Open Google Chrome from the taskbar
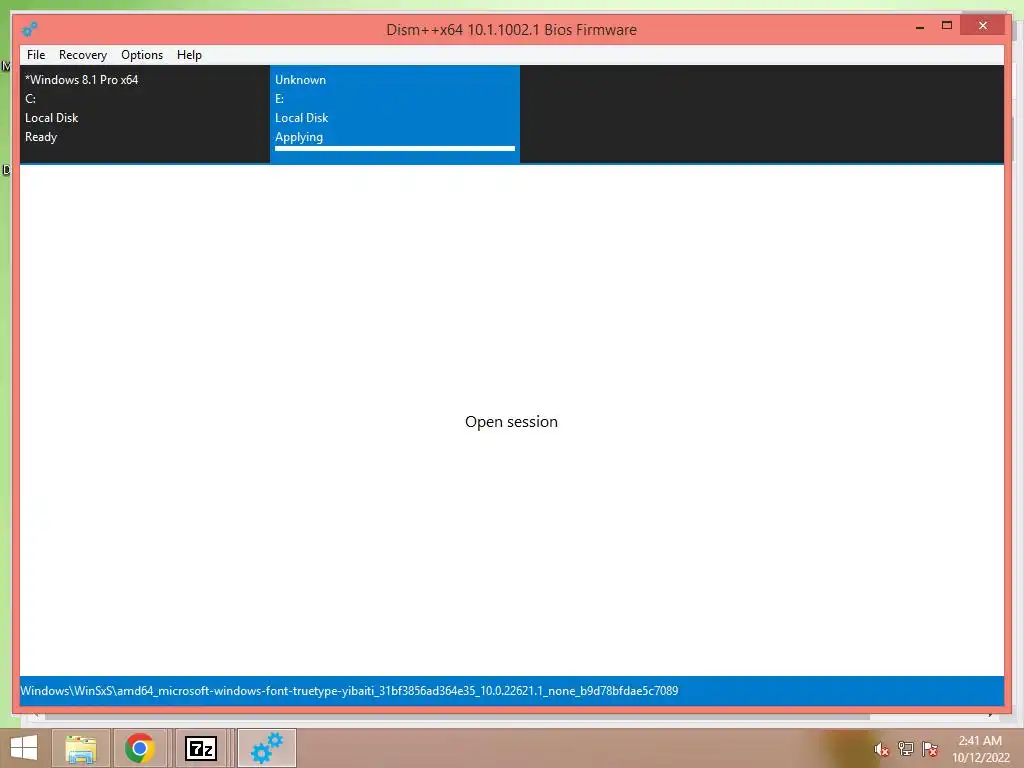The width and height of the screenshot is (1024, 768). tap(139, 748)
